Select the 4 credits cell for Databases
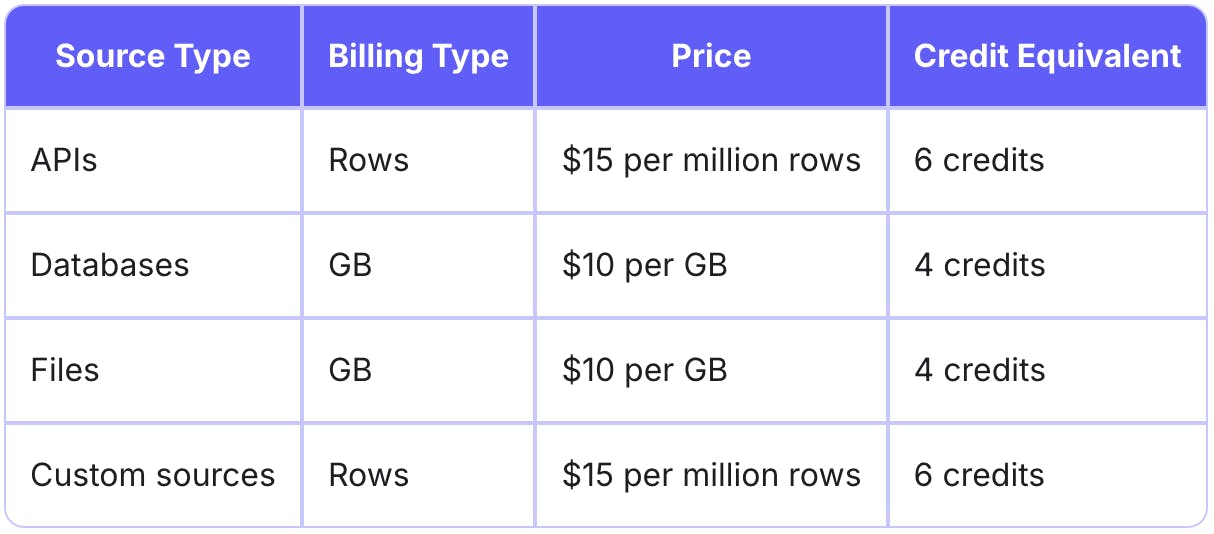 pos(979,265)
